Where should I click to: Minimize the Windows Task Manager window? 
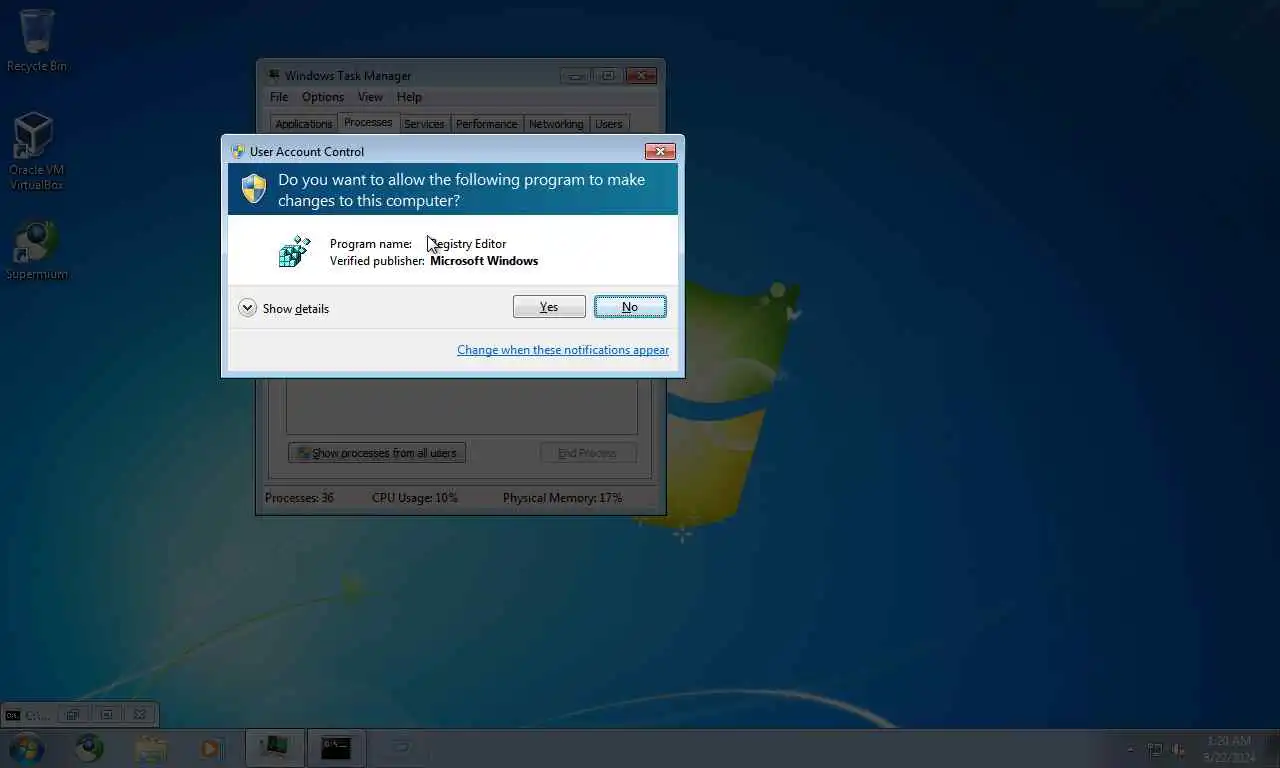575,75
